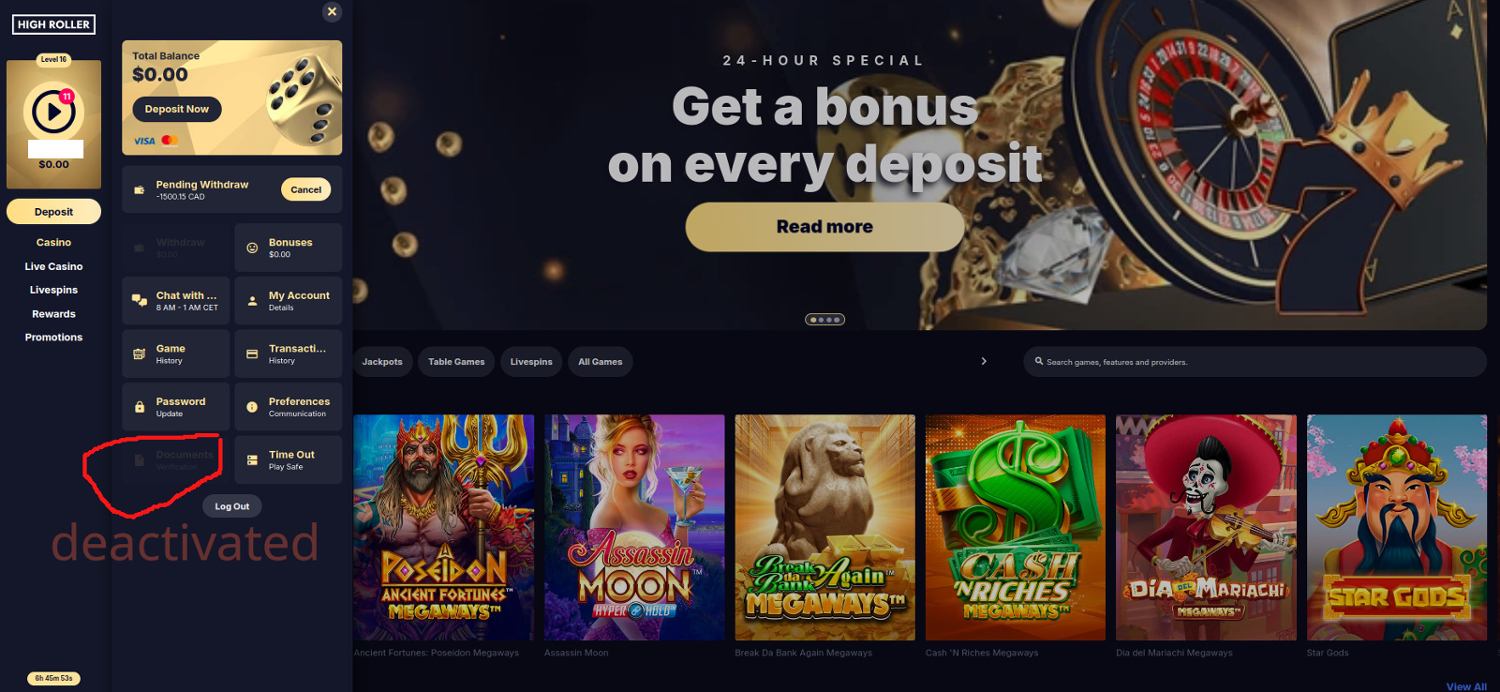Close the account side panel
This screenshot has height=692, width=1500.
[332, 12]
